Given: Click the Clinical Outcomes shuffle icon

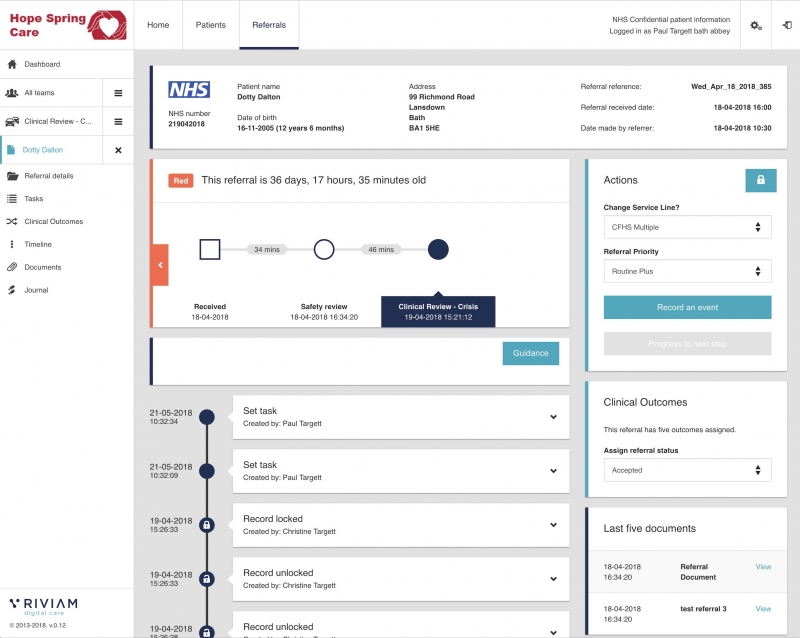Looking at the screenshot, I should pyautogui.click(x=12, y=222).
